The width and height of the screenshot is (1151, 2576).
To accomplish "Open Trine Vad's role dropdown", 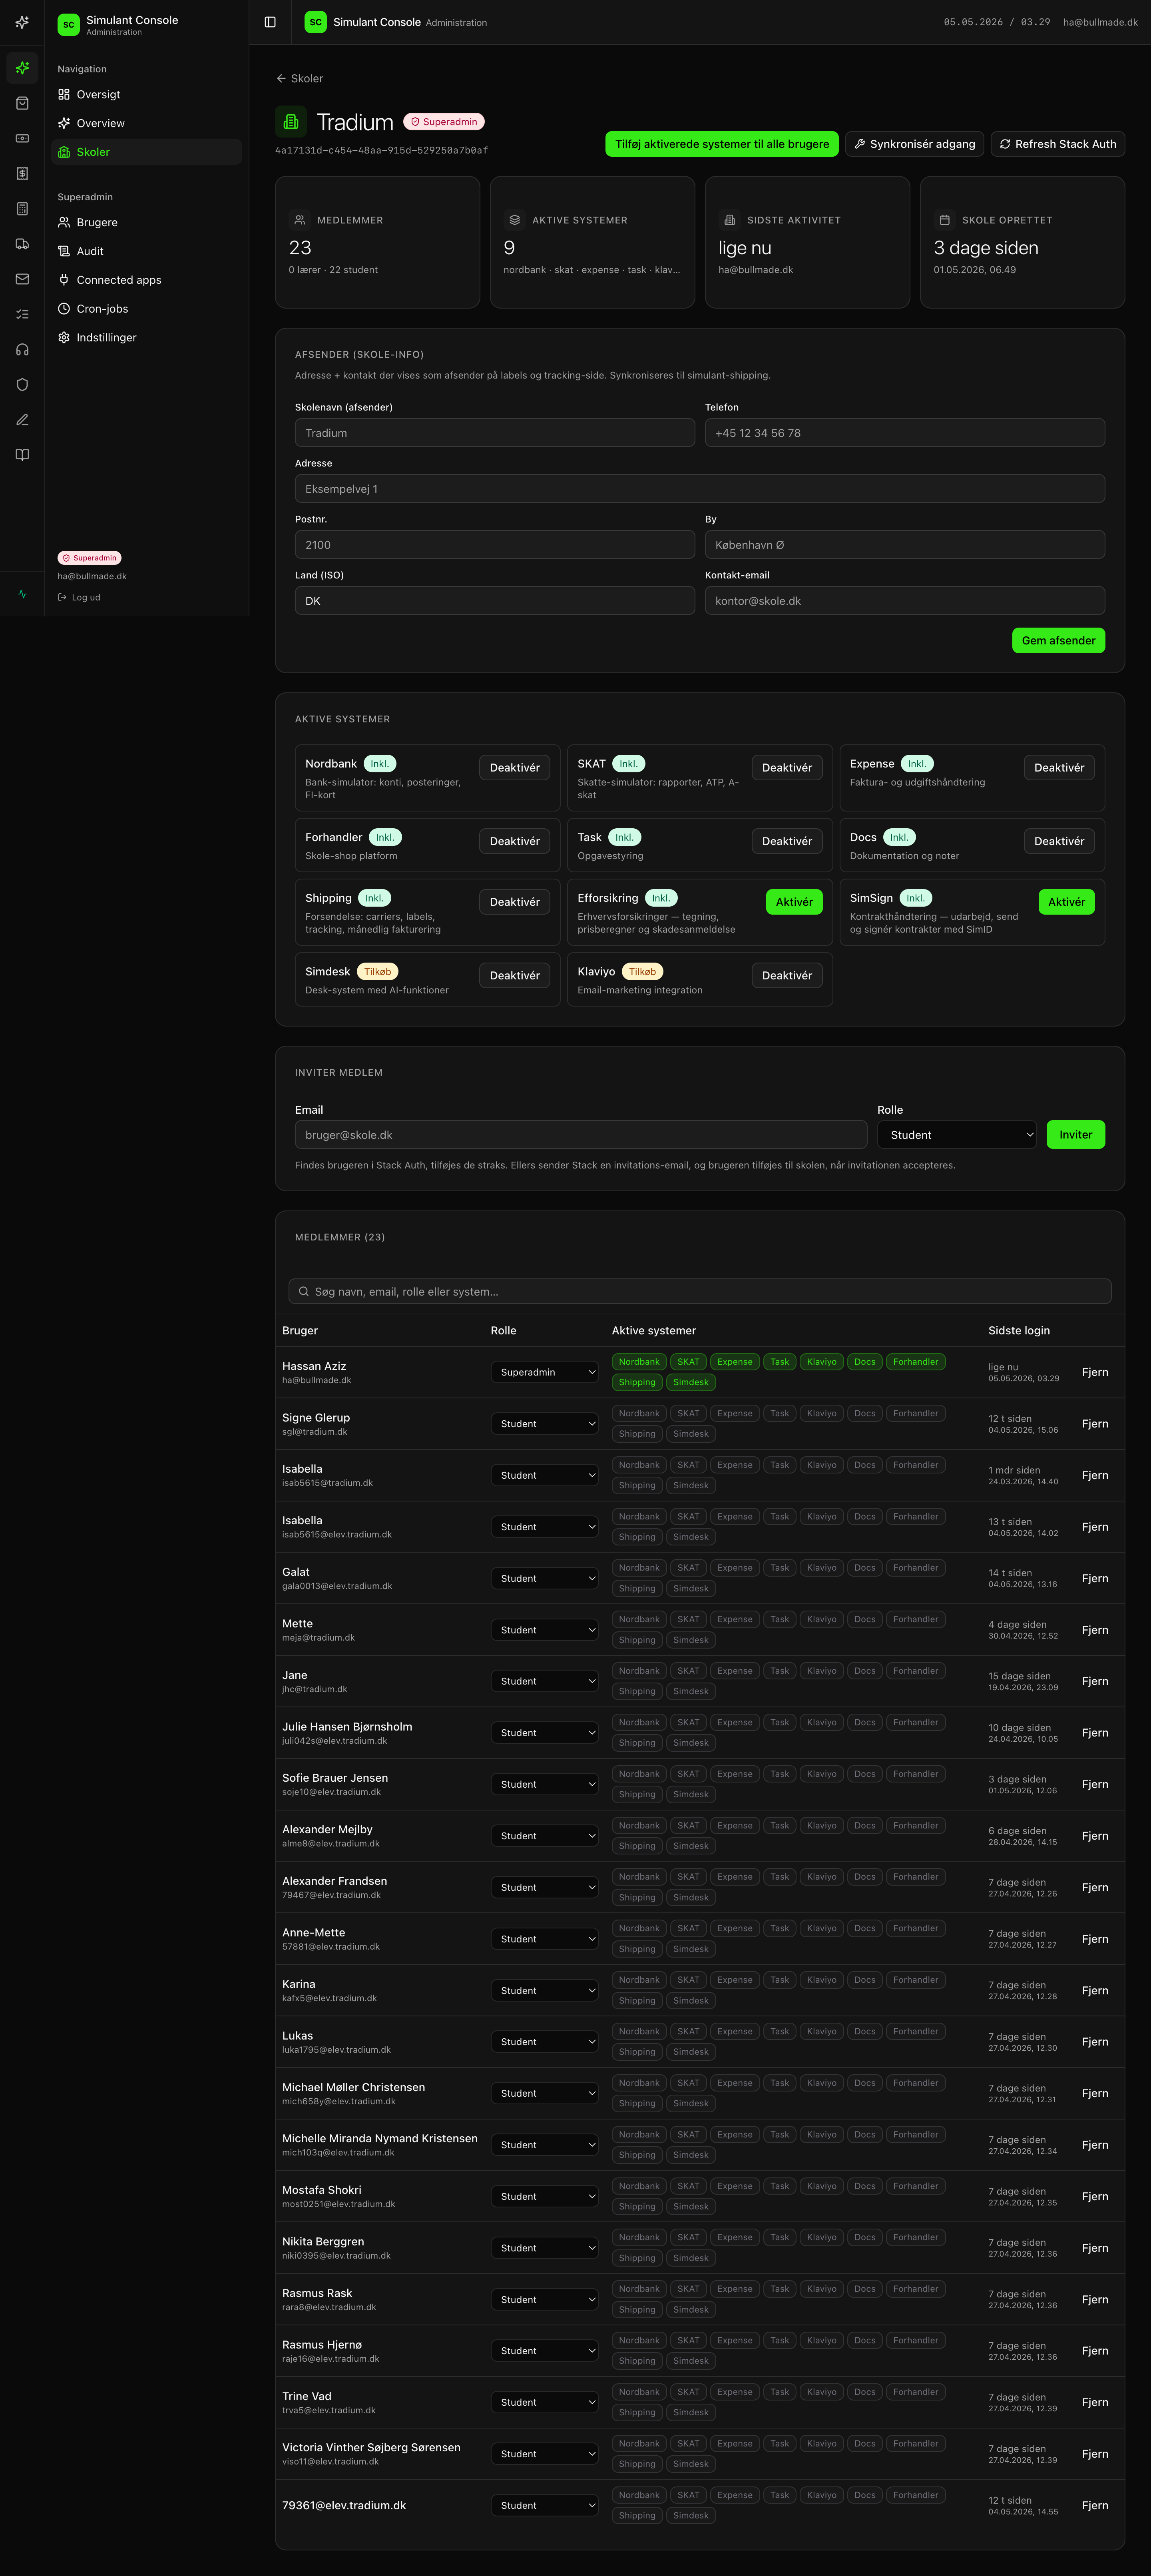I will pos(545,2402).
